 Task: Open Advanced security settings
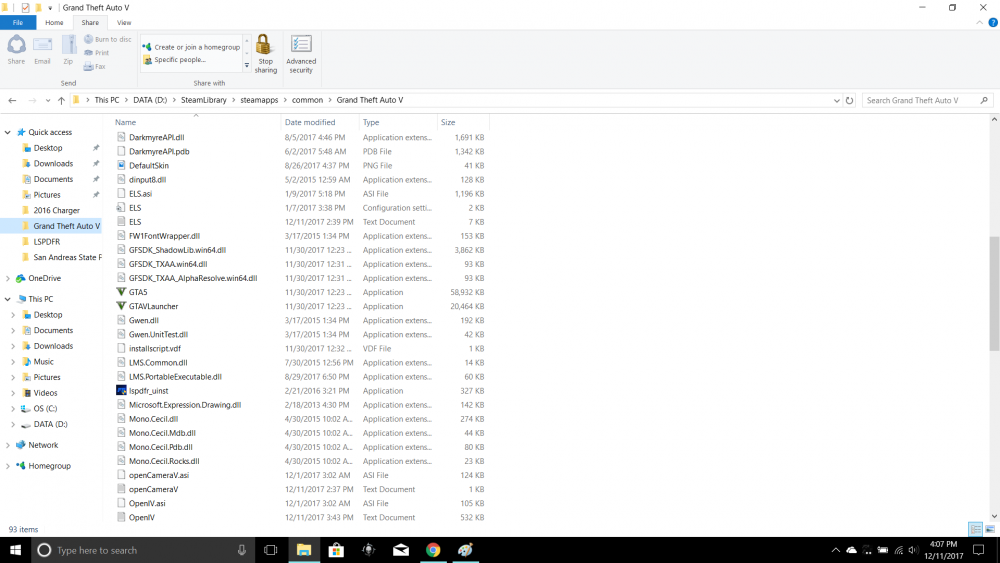[301, 54]
